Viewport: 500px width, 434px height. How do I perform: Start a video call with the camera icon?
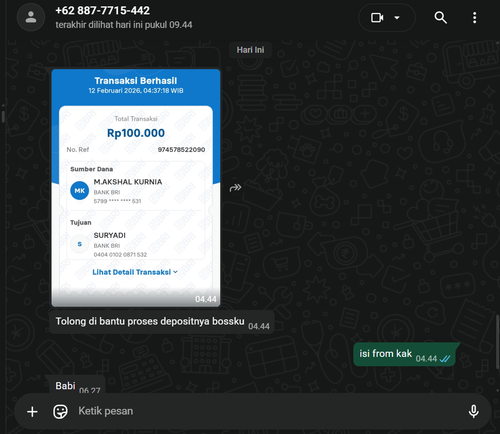tap(377, 17)
